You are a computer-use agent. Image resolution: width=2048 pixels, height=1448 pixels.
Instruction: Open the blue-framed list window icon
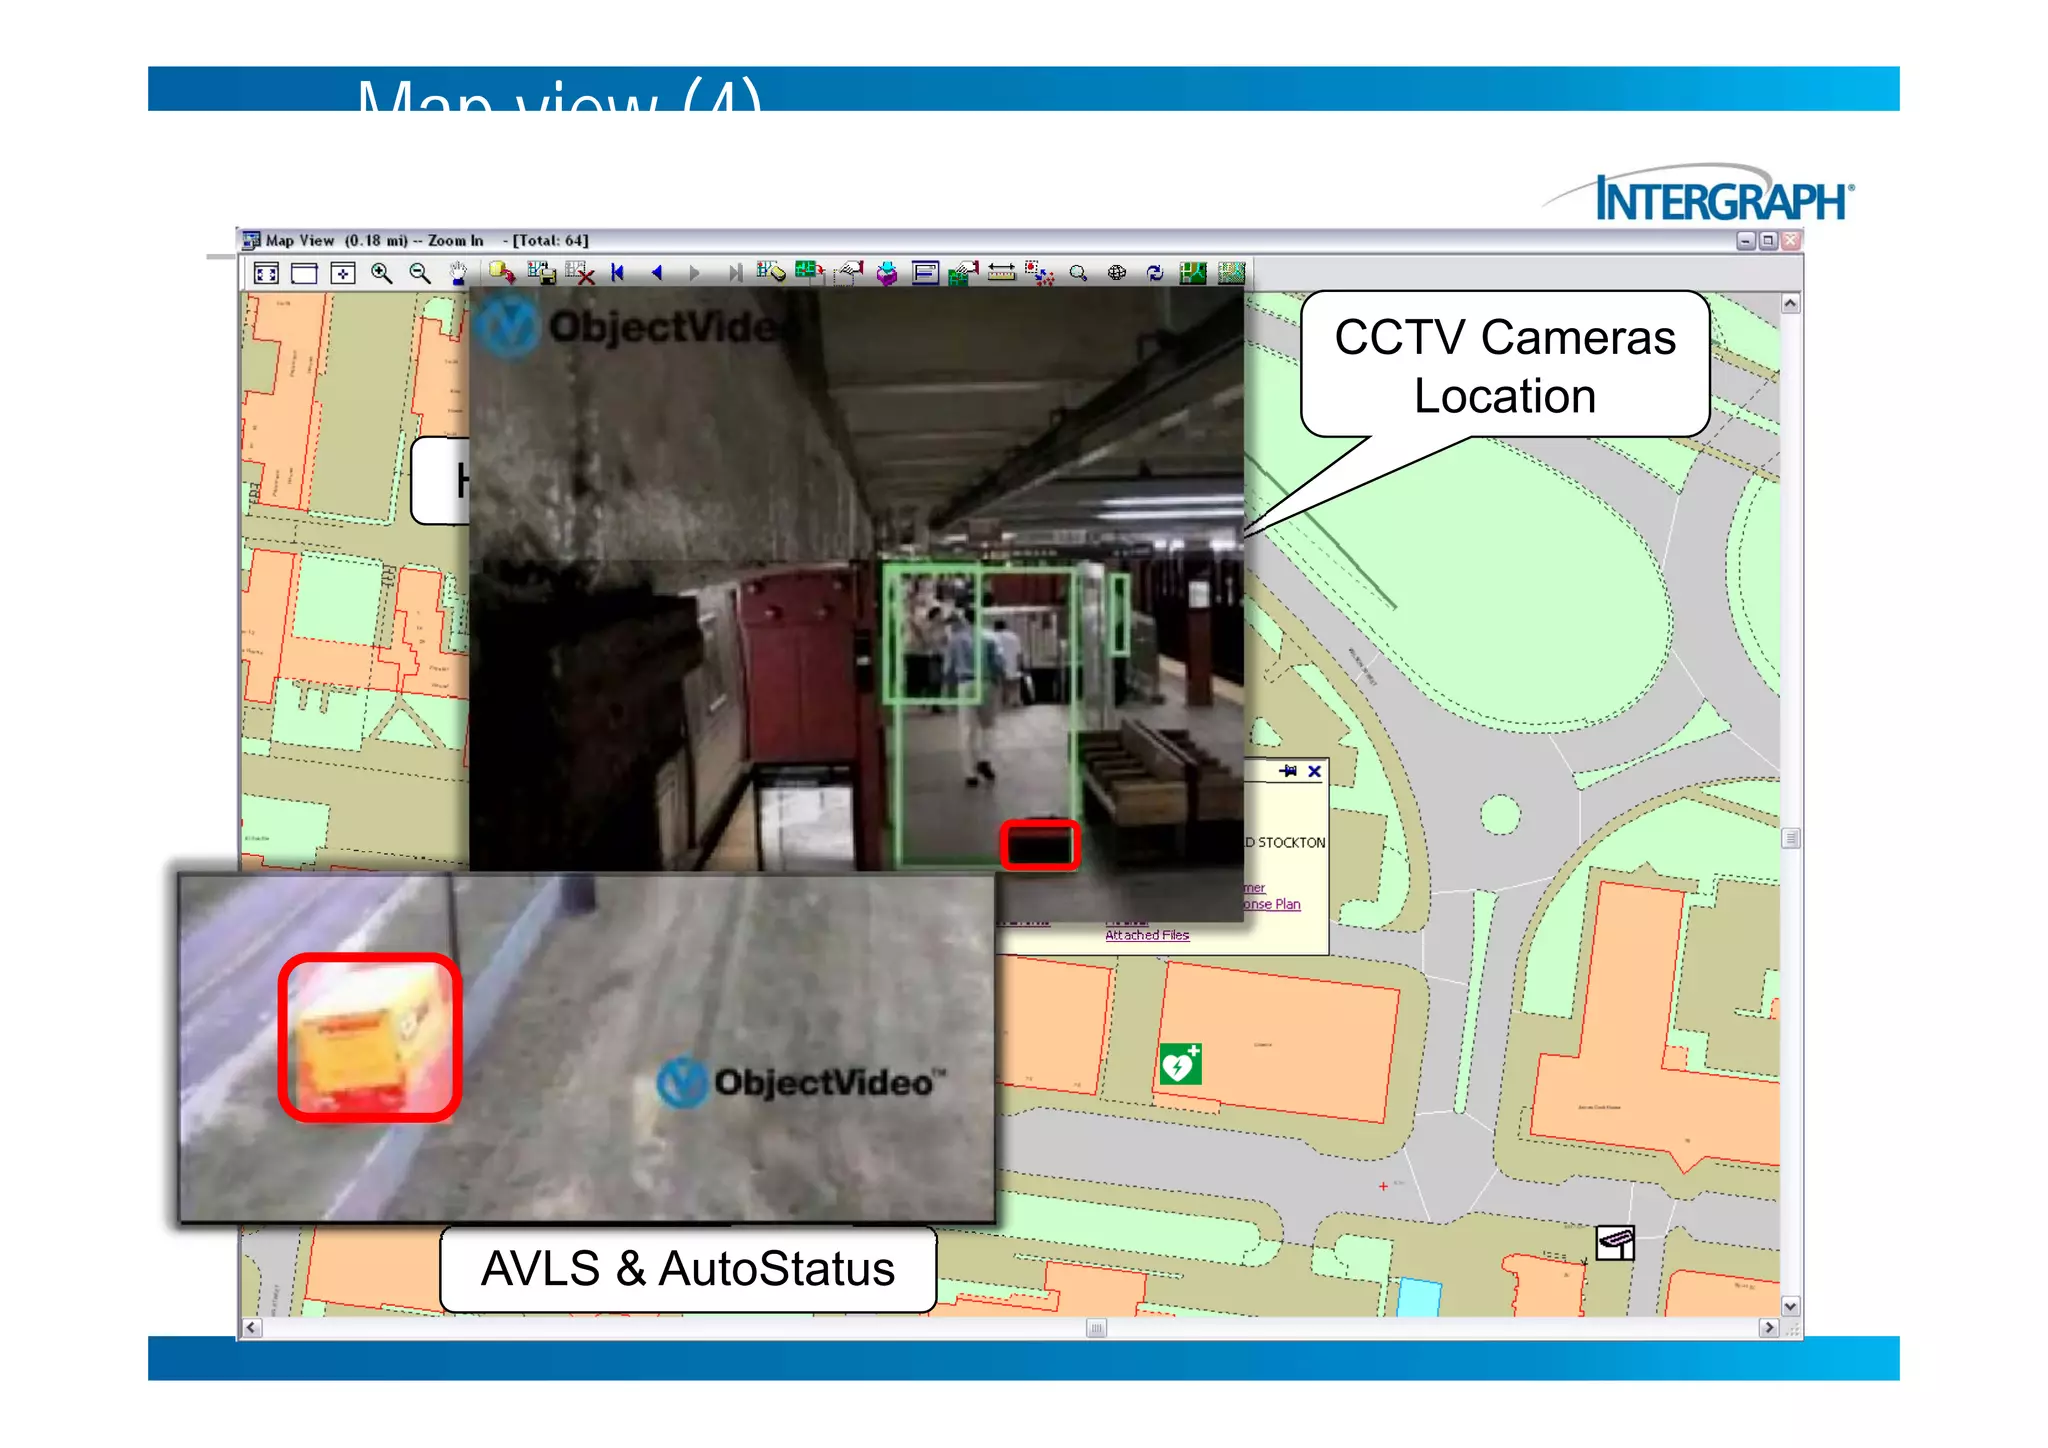925,273
